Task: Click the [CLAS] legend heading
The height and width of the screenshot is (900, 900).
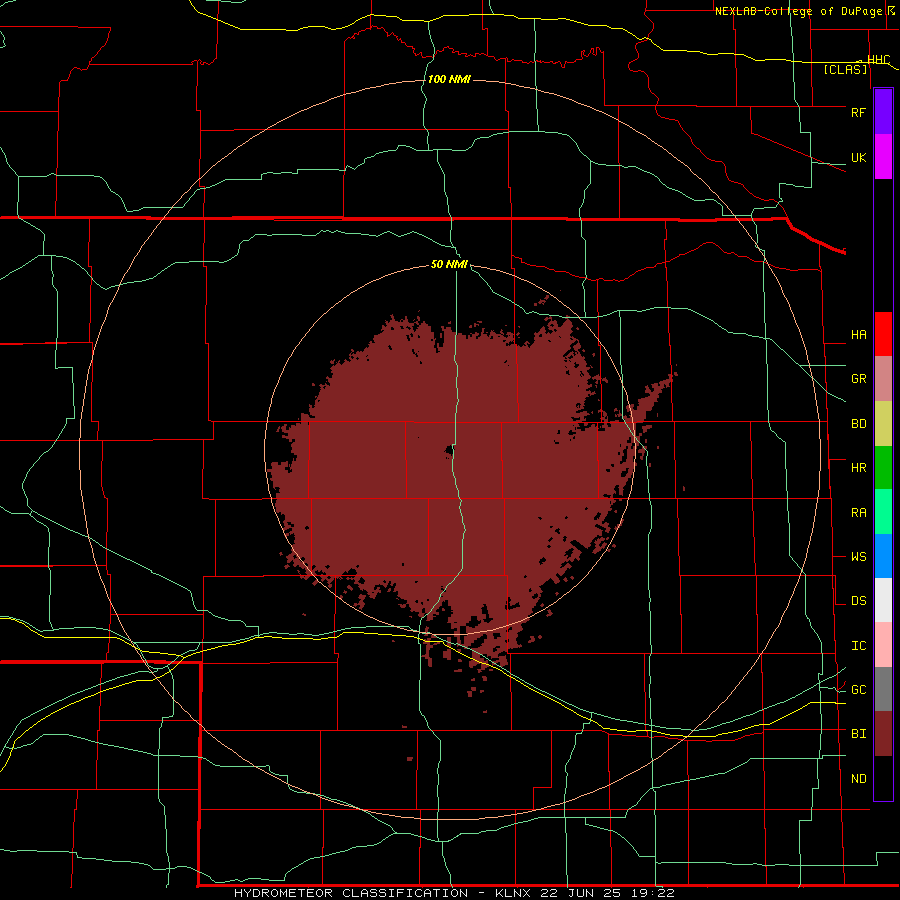Action: tap(845, 69)
